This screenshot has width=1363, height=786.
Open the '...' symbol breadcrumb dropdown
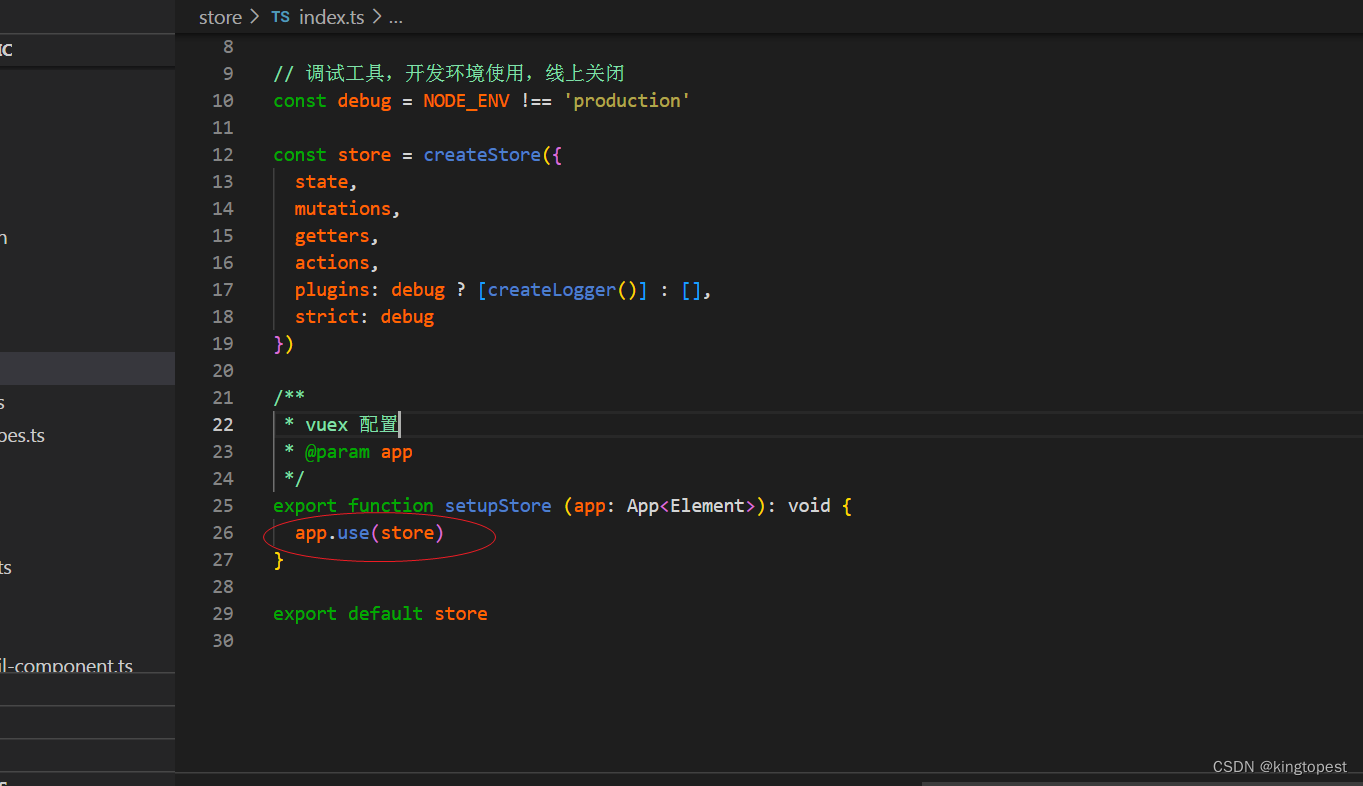(x=395, y=17)
